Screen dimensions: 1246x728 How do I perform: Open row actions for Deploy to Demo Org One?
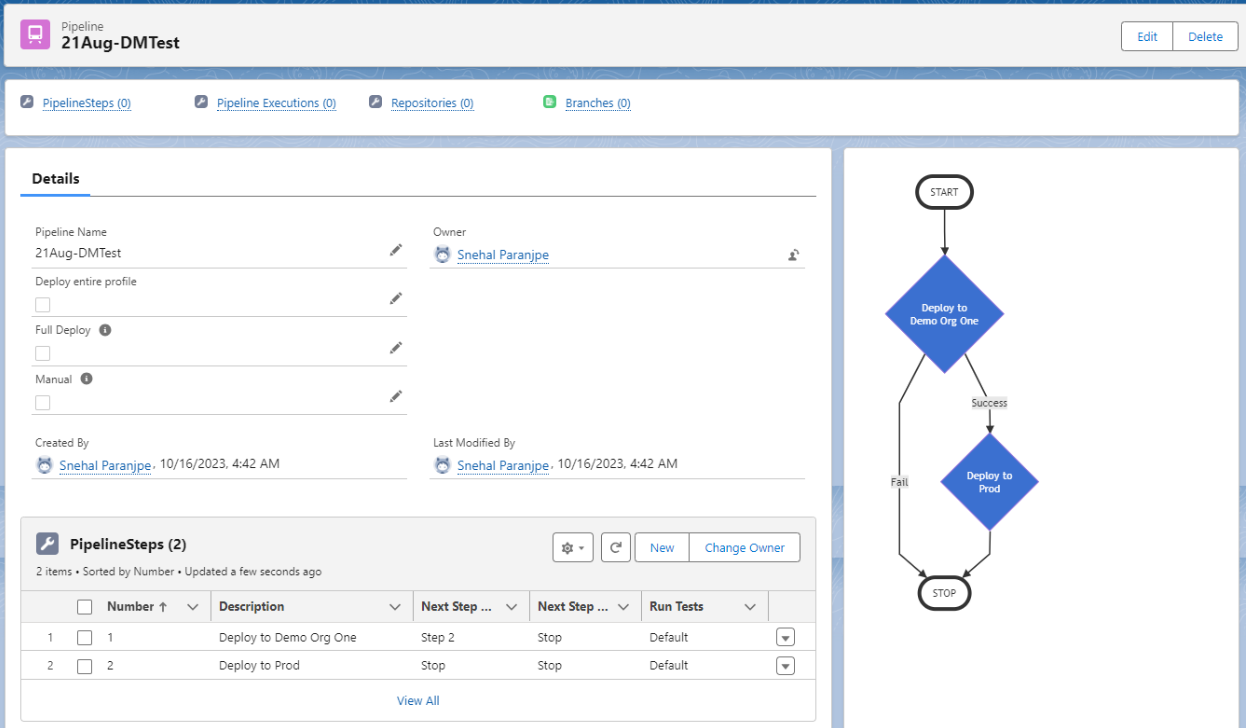(786, 637)
